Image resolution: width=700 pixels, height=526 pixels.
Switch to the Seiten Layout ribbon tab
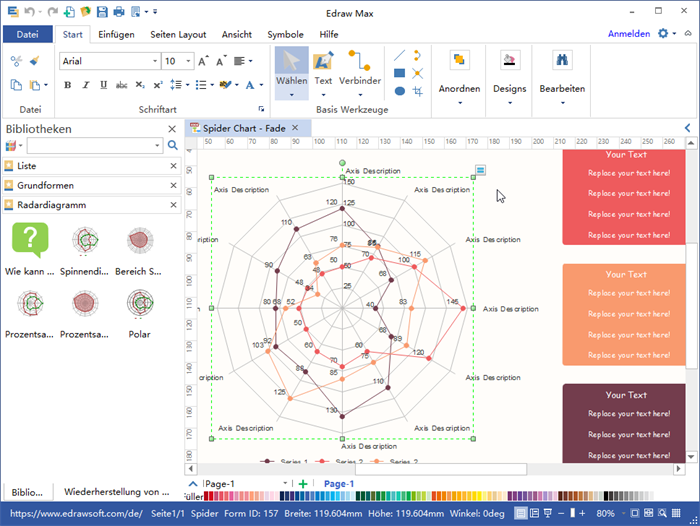point(178,34)
